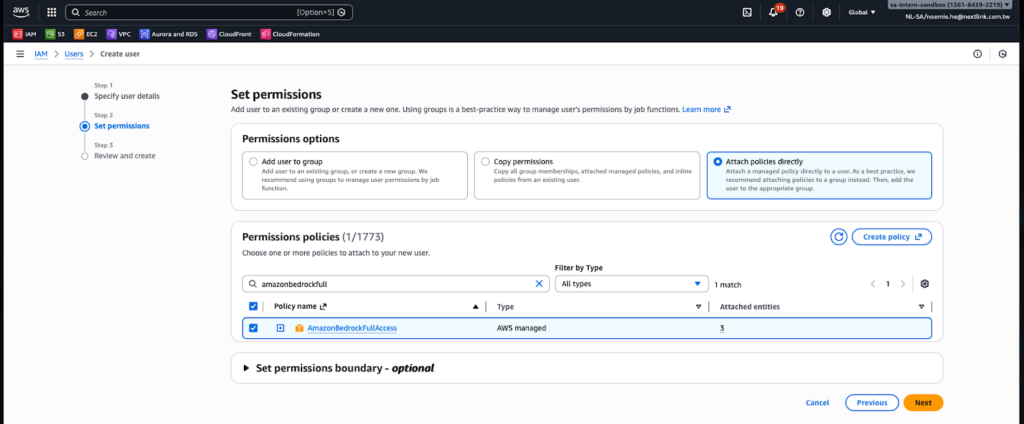Focus the policy search field
This screenshot has width=1024, height=424.
click(x=396, y=284)
